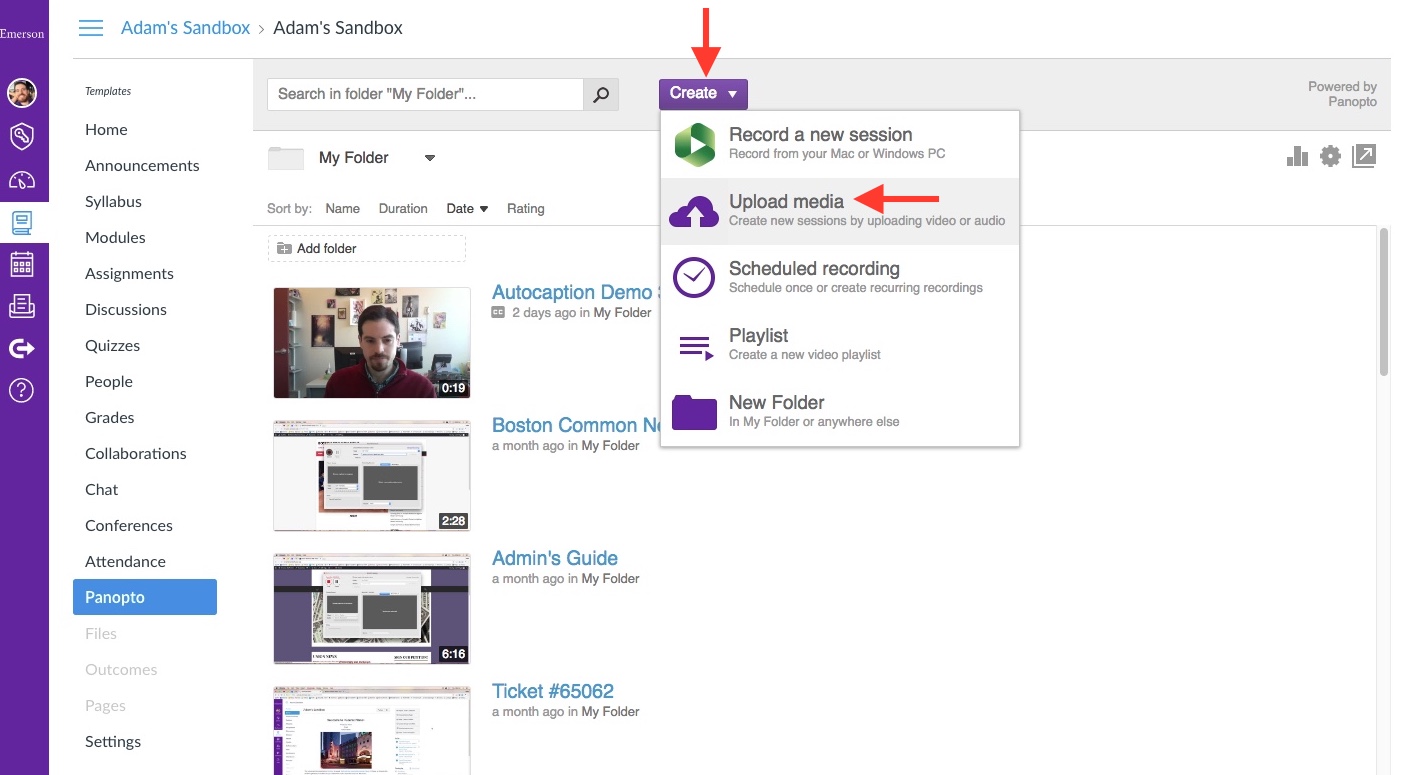Click the search magnifier button
Image resolution: width=1427 pixels, height=775 pixels.
(601, 94)
